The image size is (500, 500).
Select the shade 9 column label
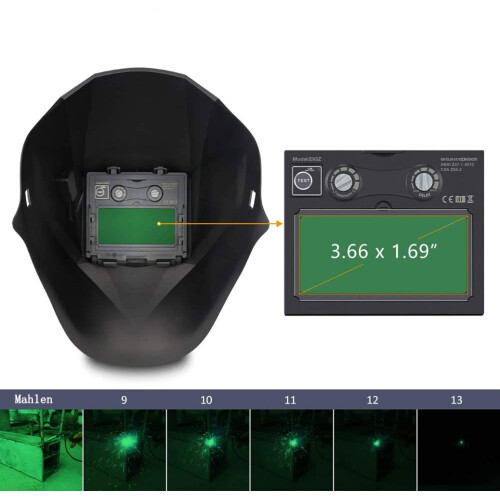pos(124,400)
